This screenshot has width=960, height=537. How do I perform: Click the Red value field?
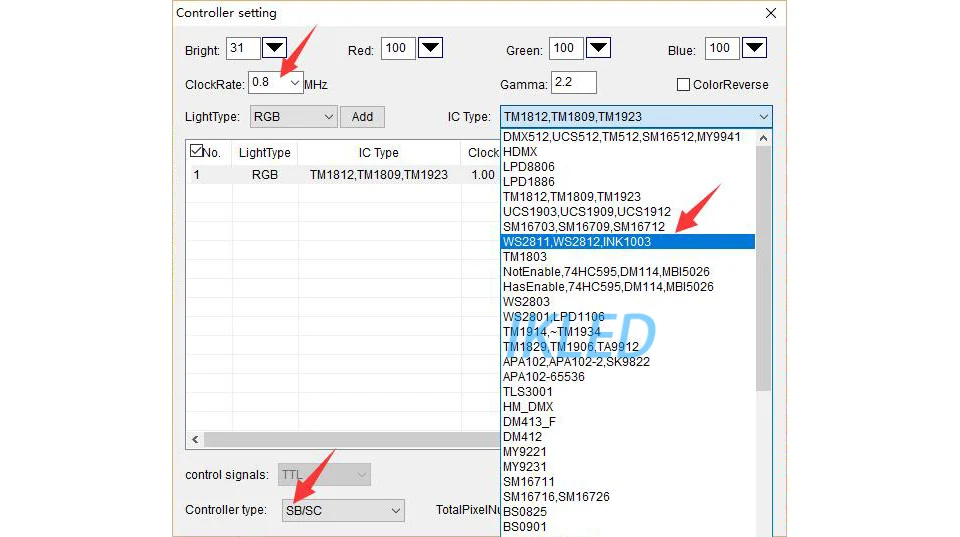click(398, 48)
